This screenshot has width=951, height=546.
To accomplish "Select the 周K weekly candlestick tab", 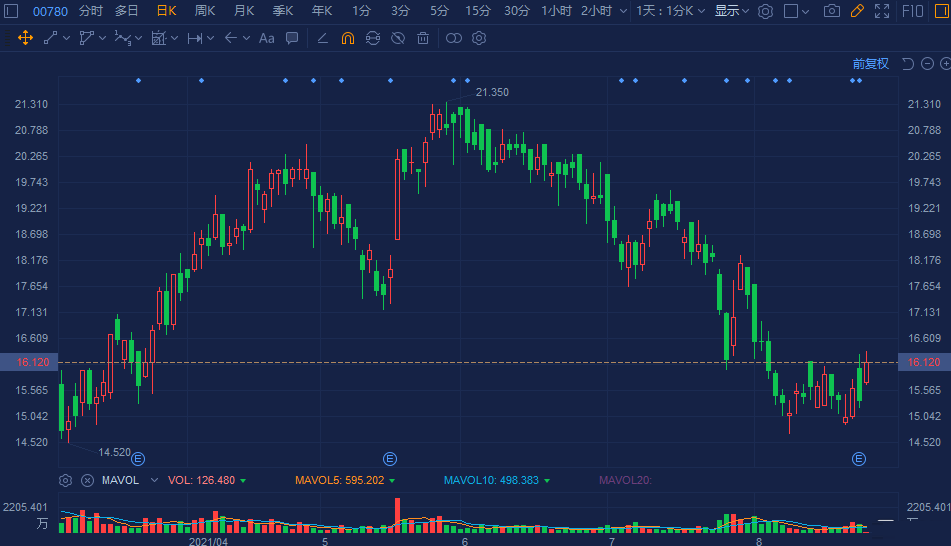I will click(205, 11).
